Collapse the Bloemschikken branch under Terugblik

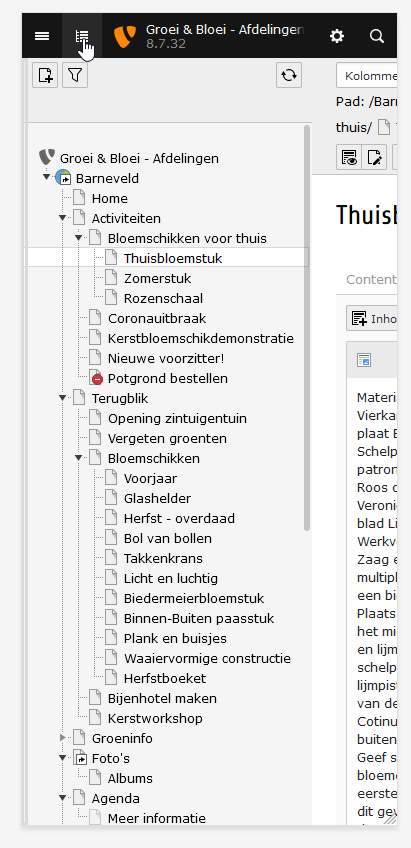pyautogui.click(x=79, y=458)
